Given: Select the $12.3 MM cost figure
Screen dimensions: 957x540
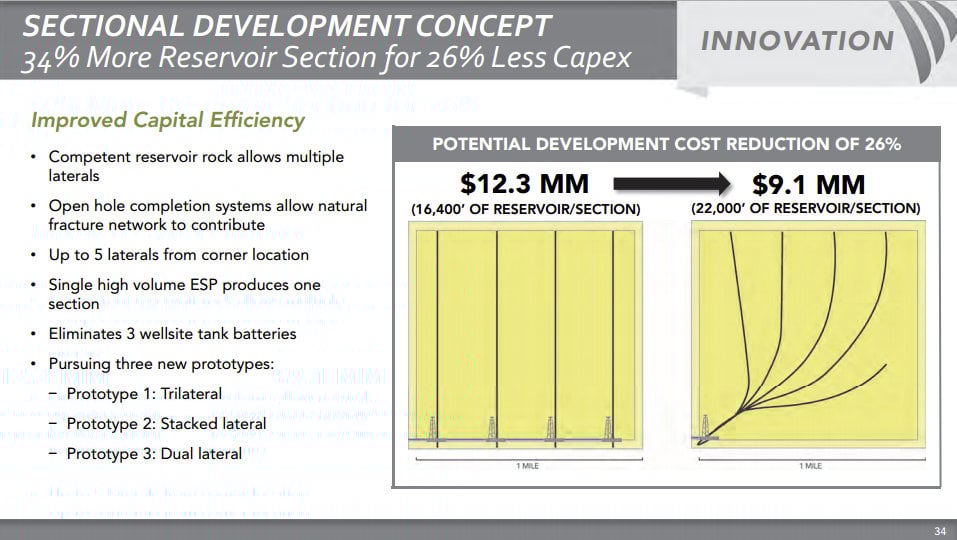Looking at the screenshot, I should point(524,185).
